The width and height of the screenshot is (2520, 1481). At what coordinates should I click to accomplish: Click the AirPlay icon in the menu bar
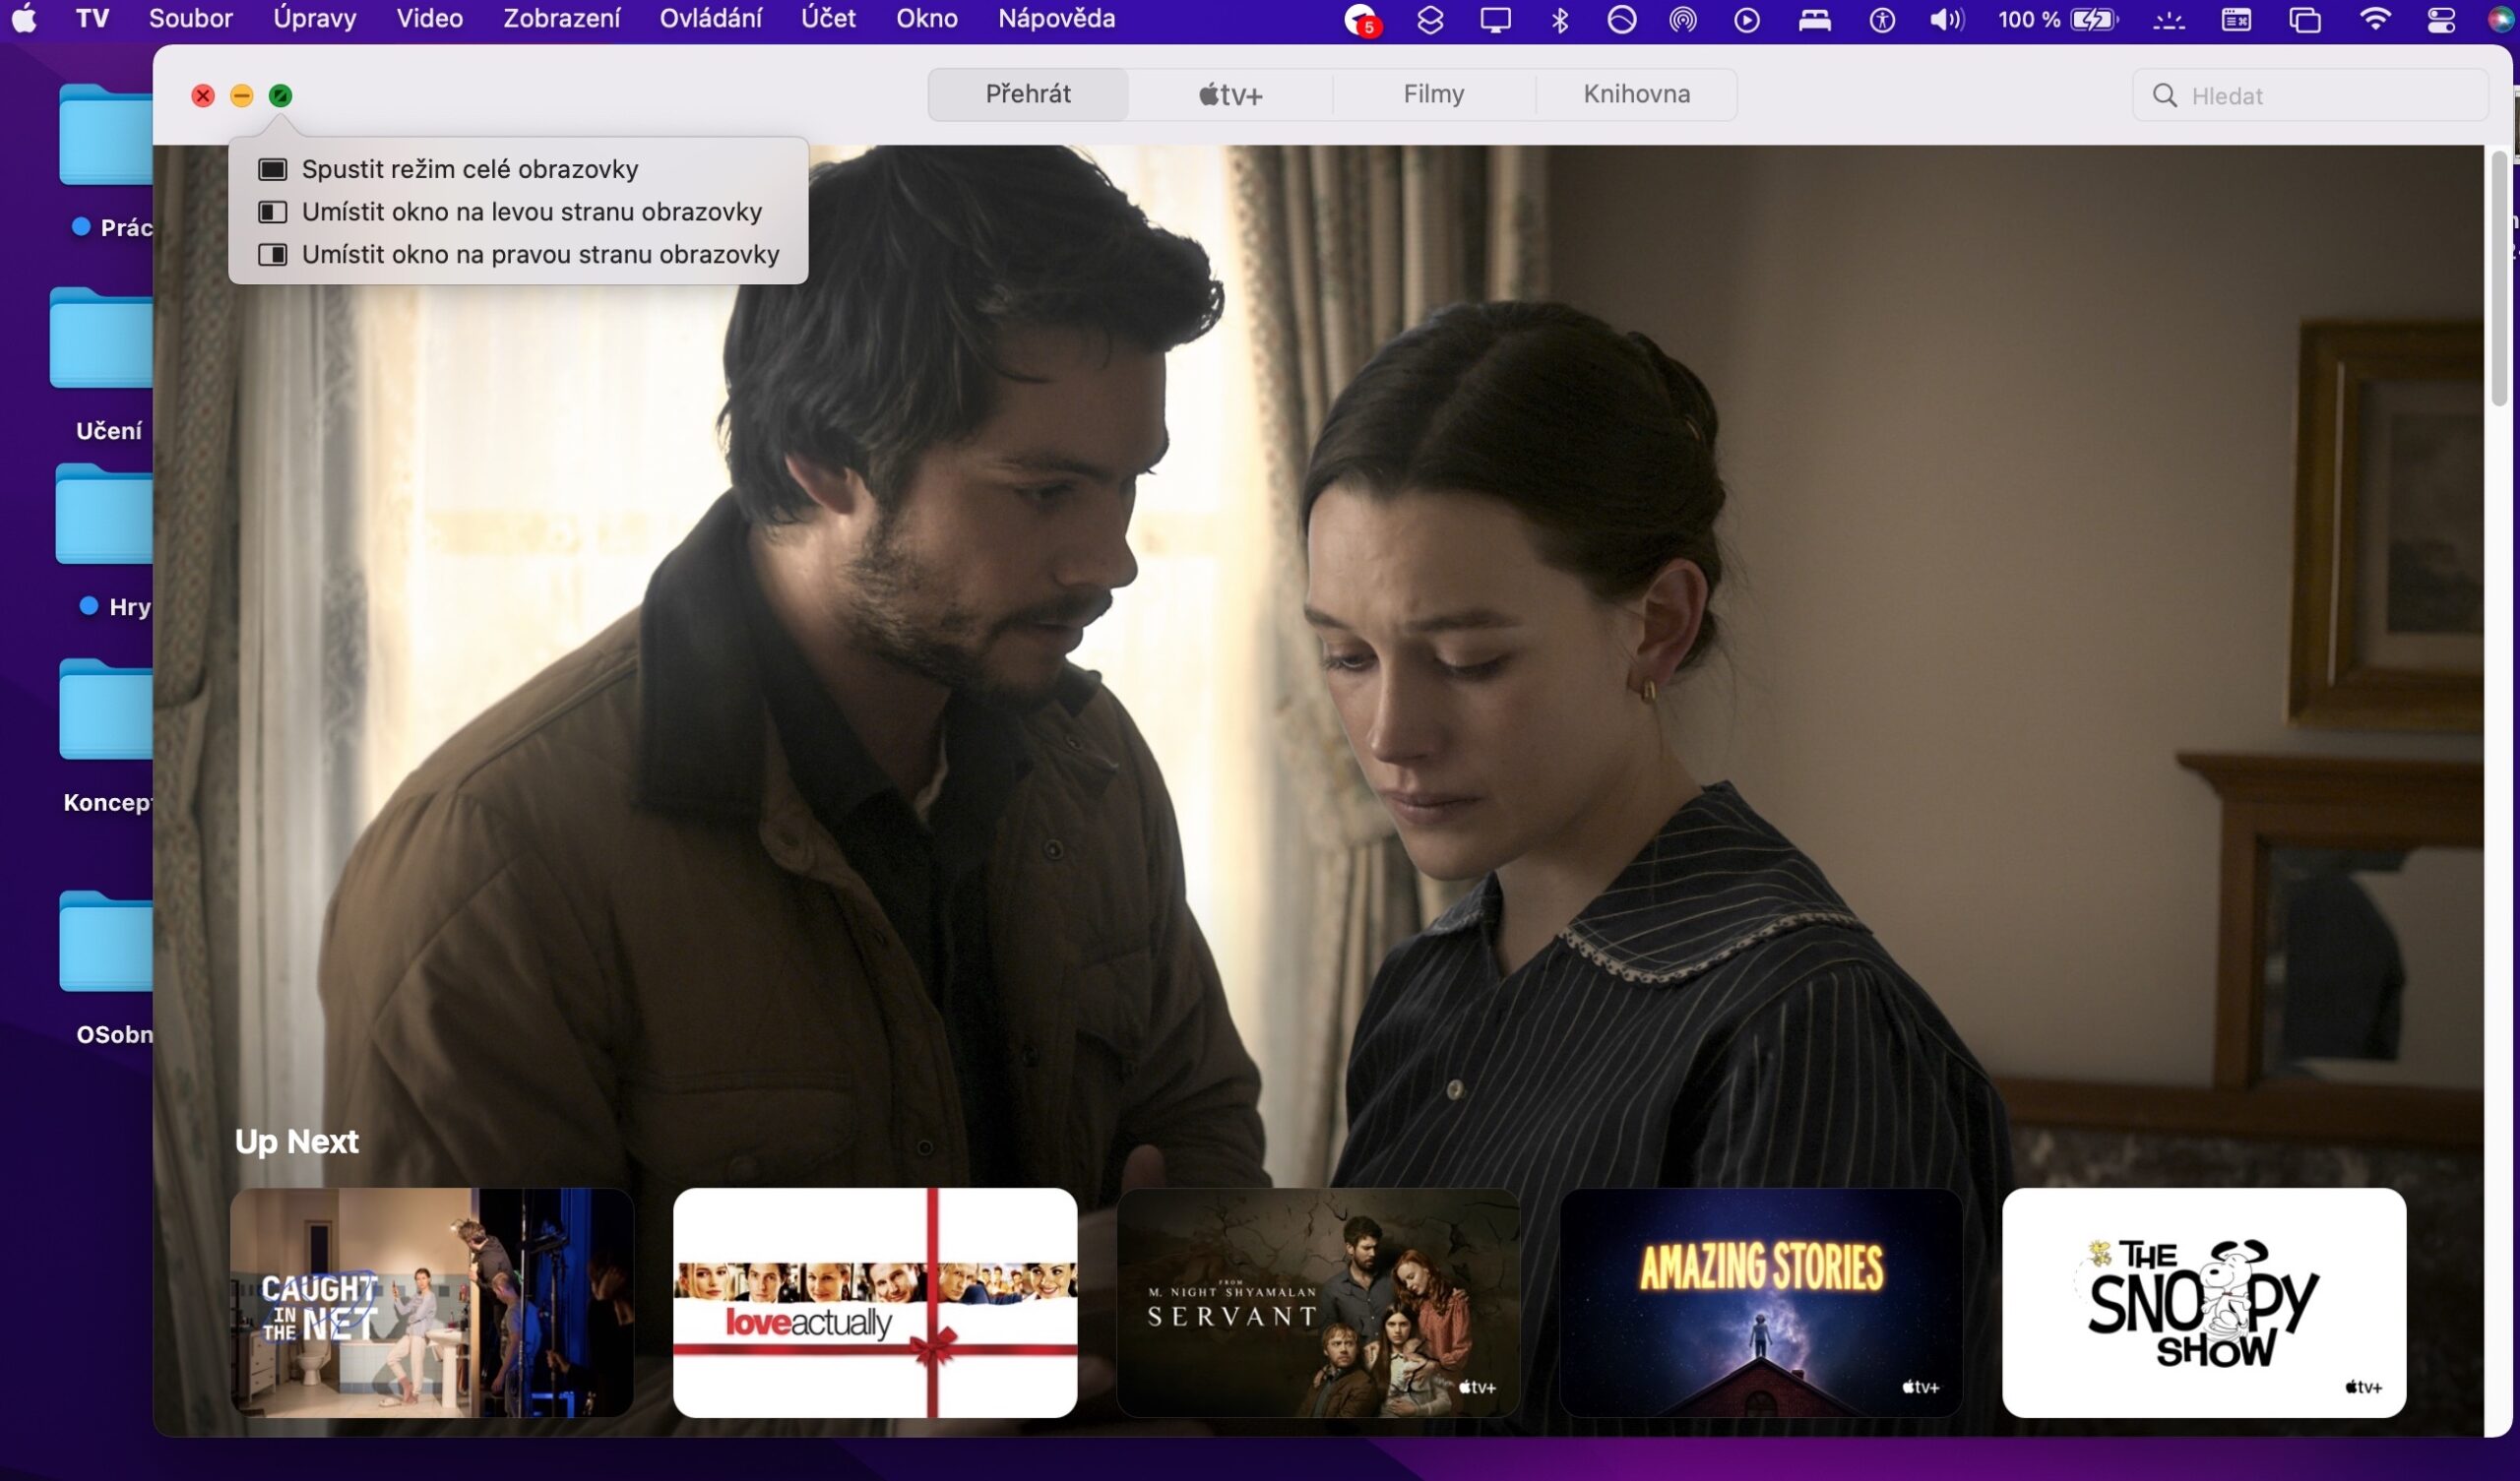coord(1684,19)
